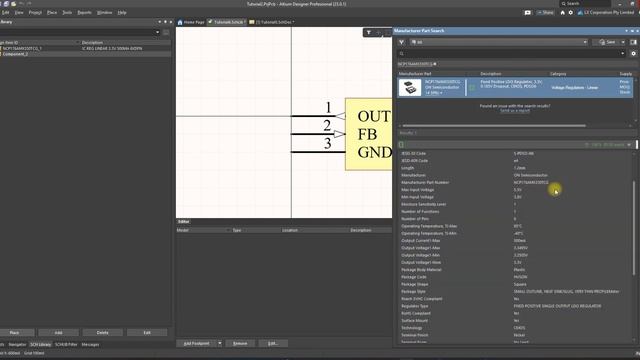Select the Max Input Voltage property row
This screenshot has height=360, width=640.
(515, 190)
